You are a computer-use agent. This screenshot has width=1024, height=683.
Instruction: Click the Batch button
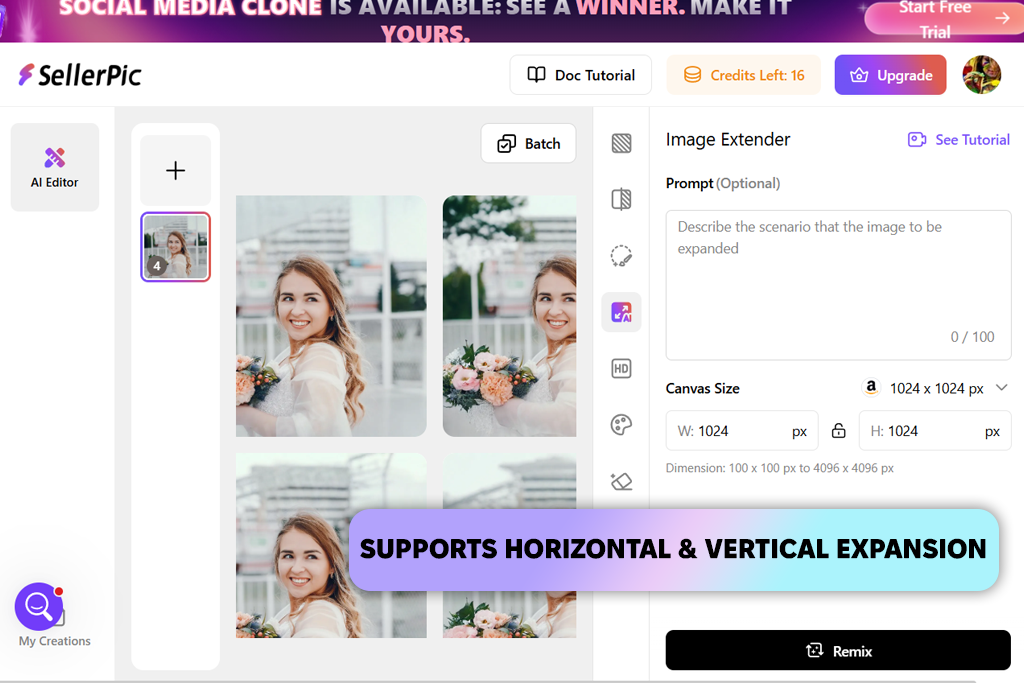coord(528,144)
